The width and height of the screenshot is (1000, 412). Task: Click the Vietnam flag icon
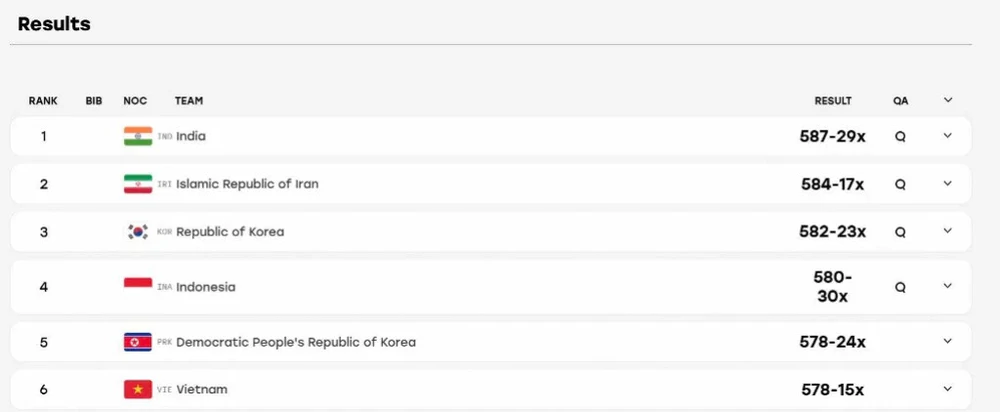138,389
